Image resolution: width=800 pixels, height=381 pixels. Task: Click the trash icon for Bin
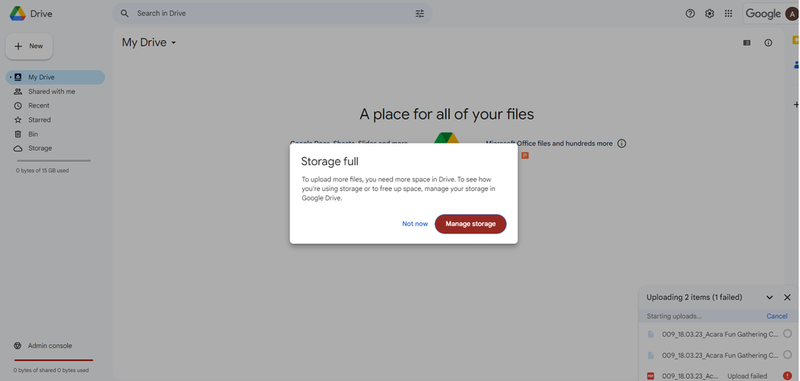point(18,134)
